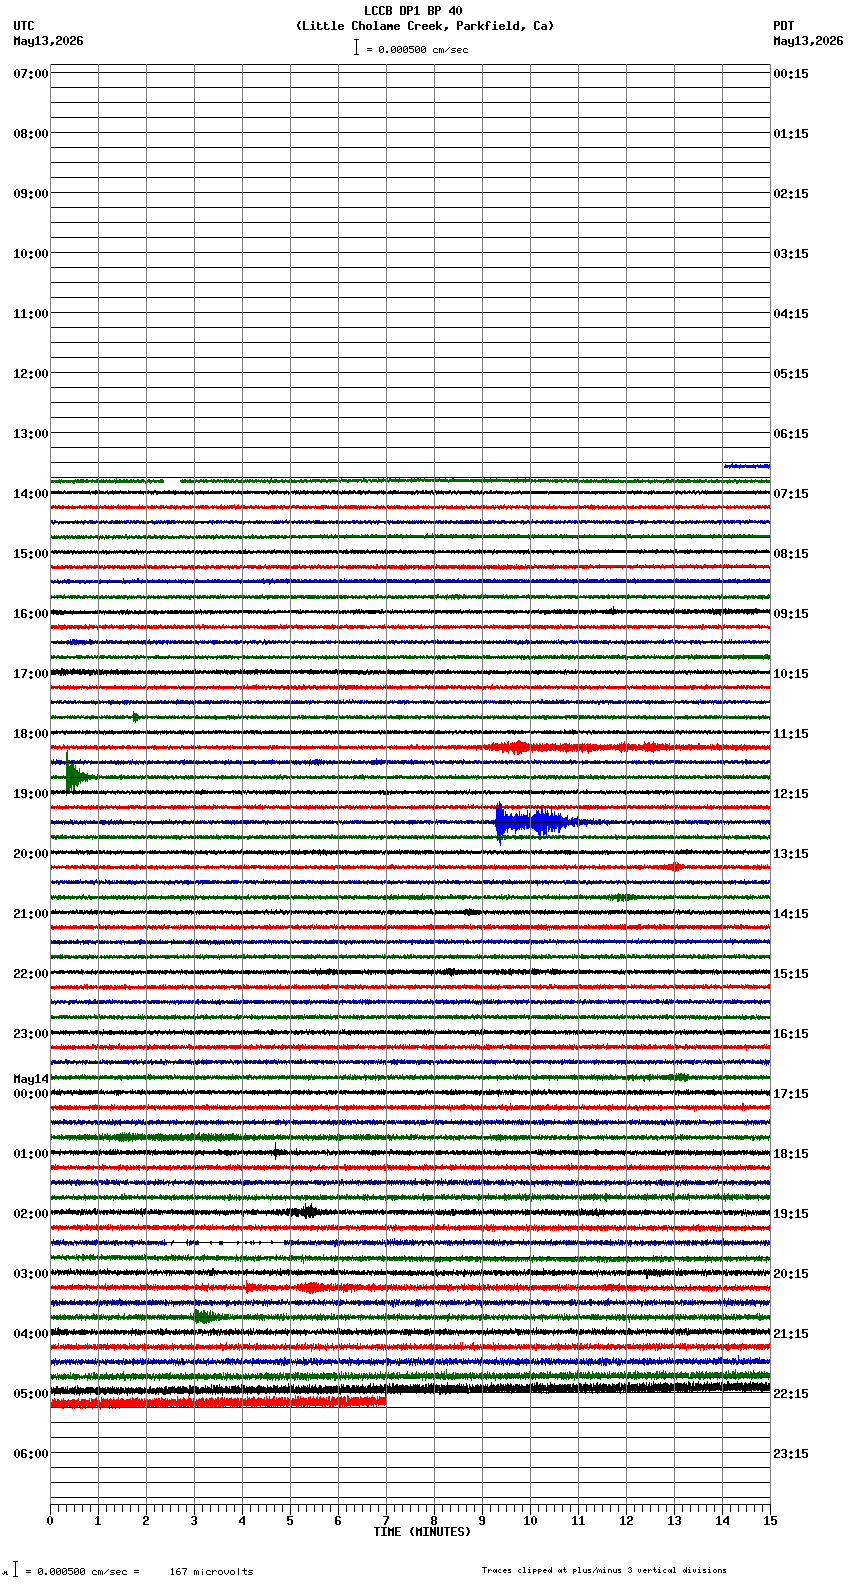Screen dimensions: 850x1584
Task: Click the '10' tick label on the time axis
Action: pyautogui.click(x=530, y=1521)
